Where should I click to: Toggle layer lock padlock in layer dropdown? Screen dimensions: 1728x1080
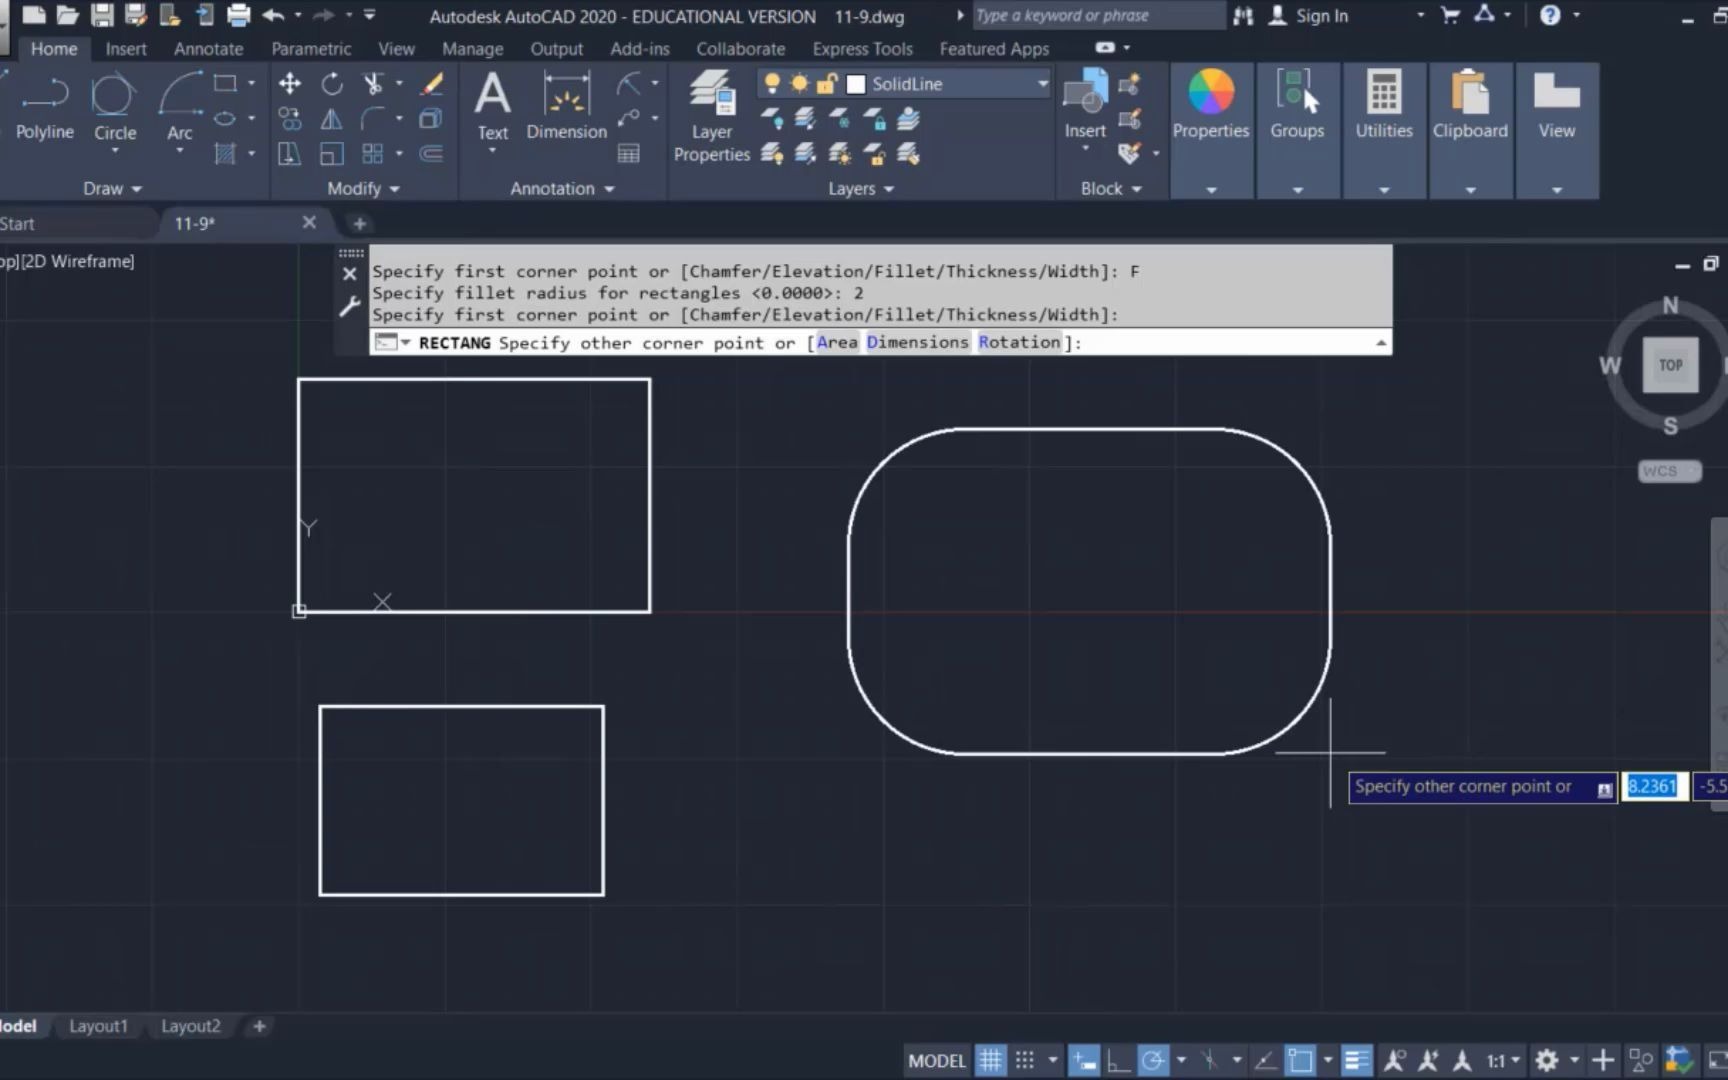[x=826, y=84]
